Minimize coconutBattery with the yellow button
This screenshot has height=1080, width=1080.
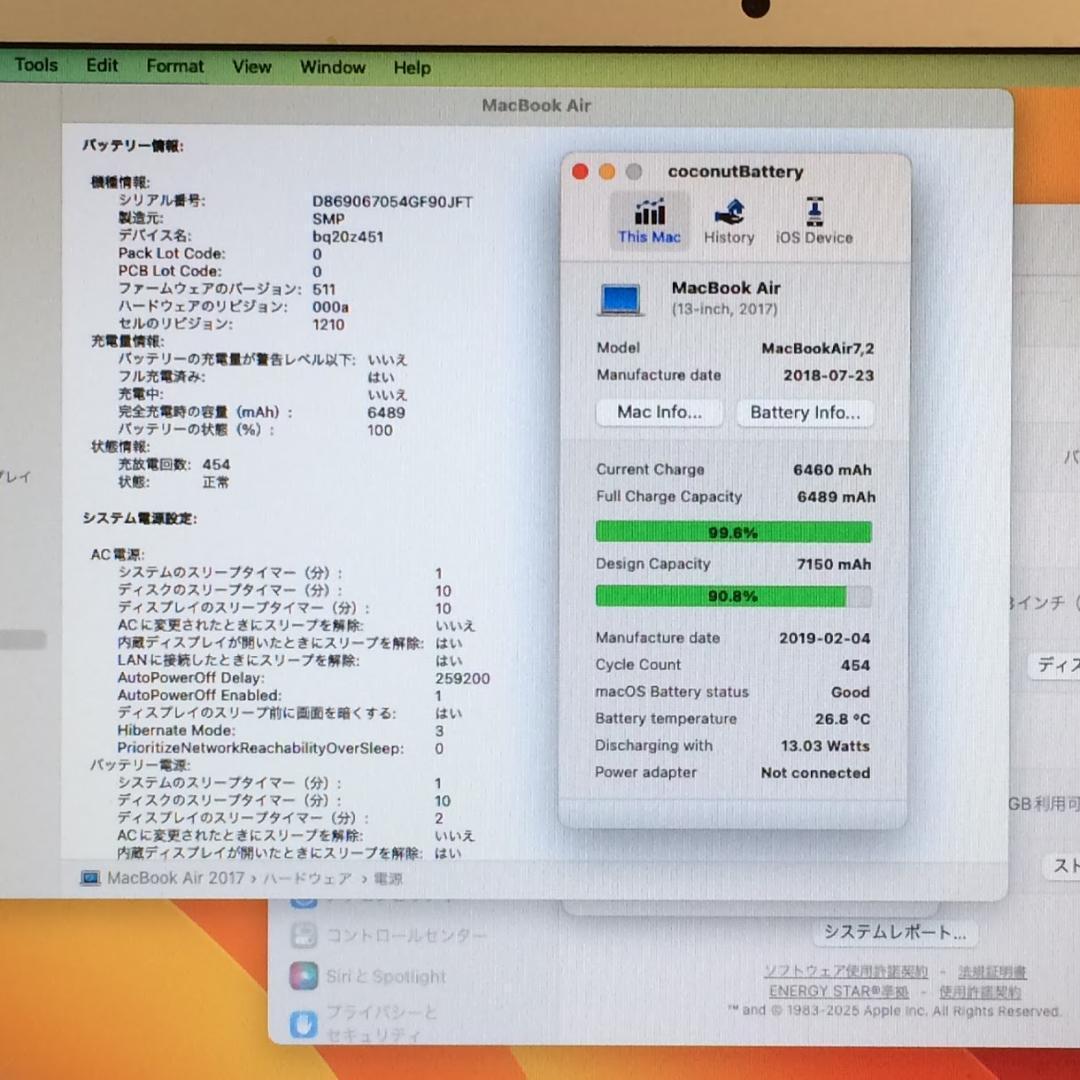[x=607, y=172]
